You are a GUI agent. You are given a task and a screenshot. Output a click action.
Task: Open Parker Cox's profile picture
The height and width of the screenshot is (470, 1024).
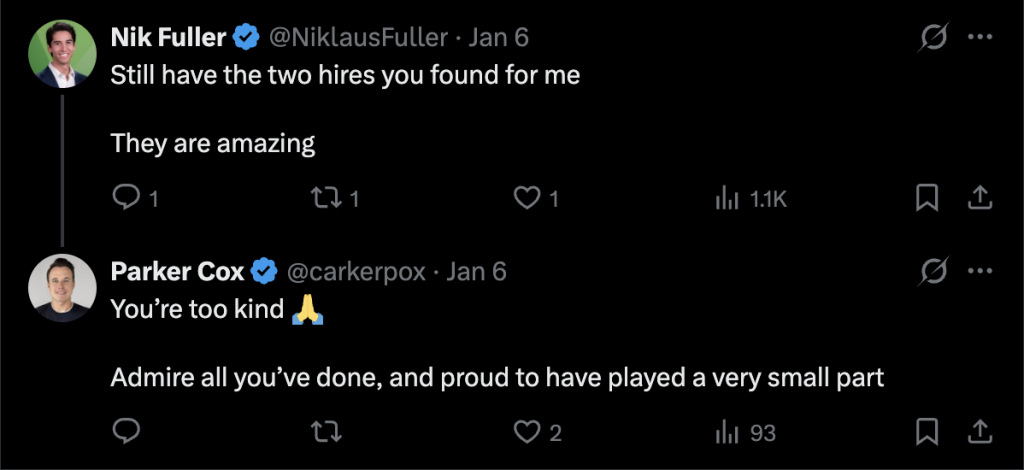pos(62,287)
